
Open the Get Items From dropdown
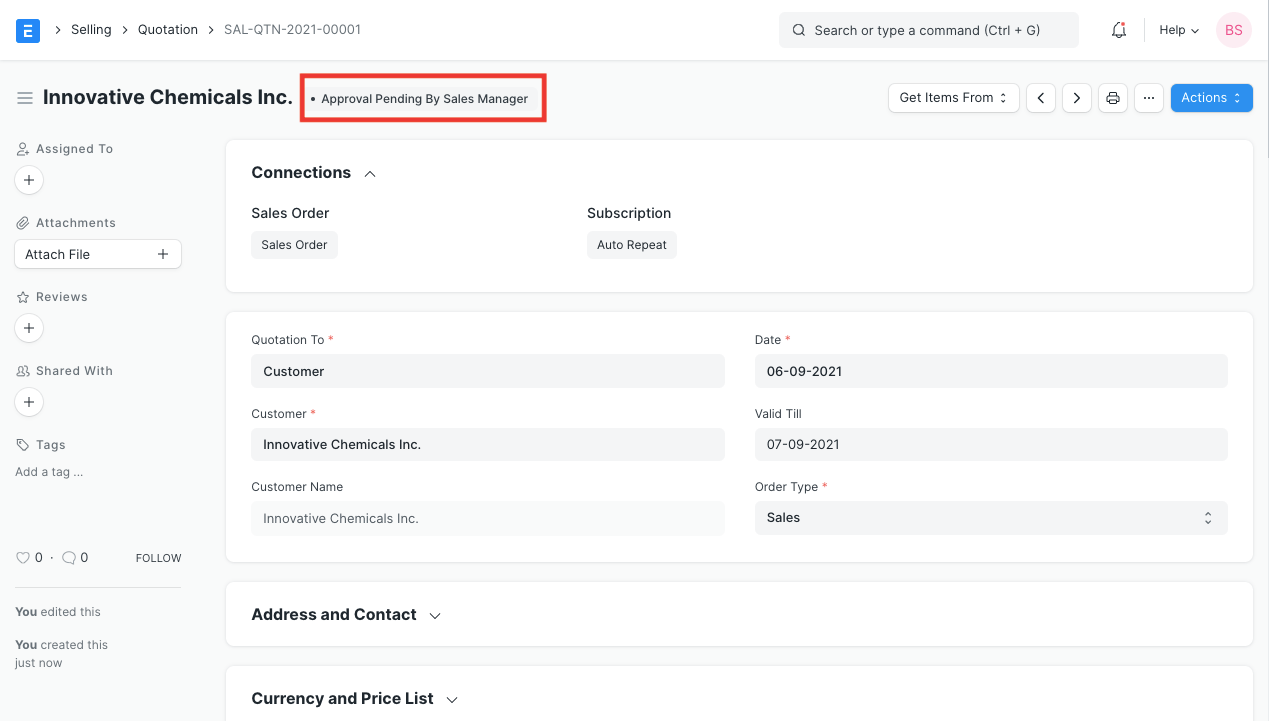pyautogui.click(x=953, y=97)
